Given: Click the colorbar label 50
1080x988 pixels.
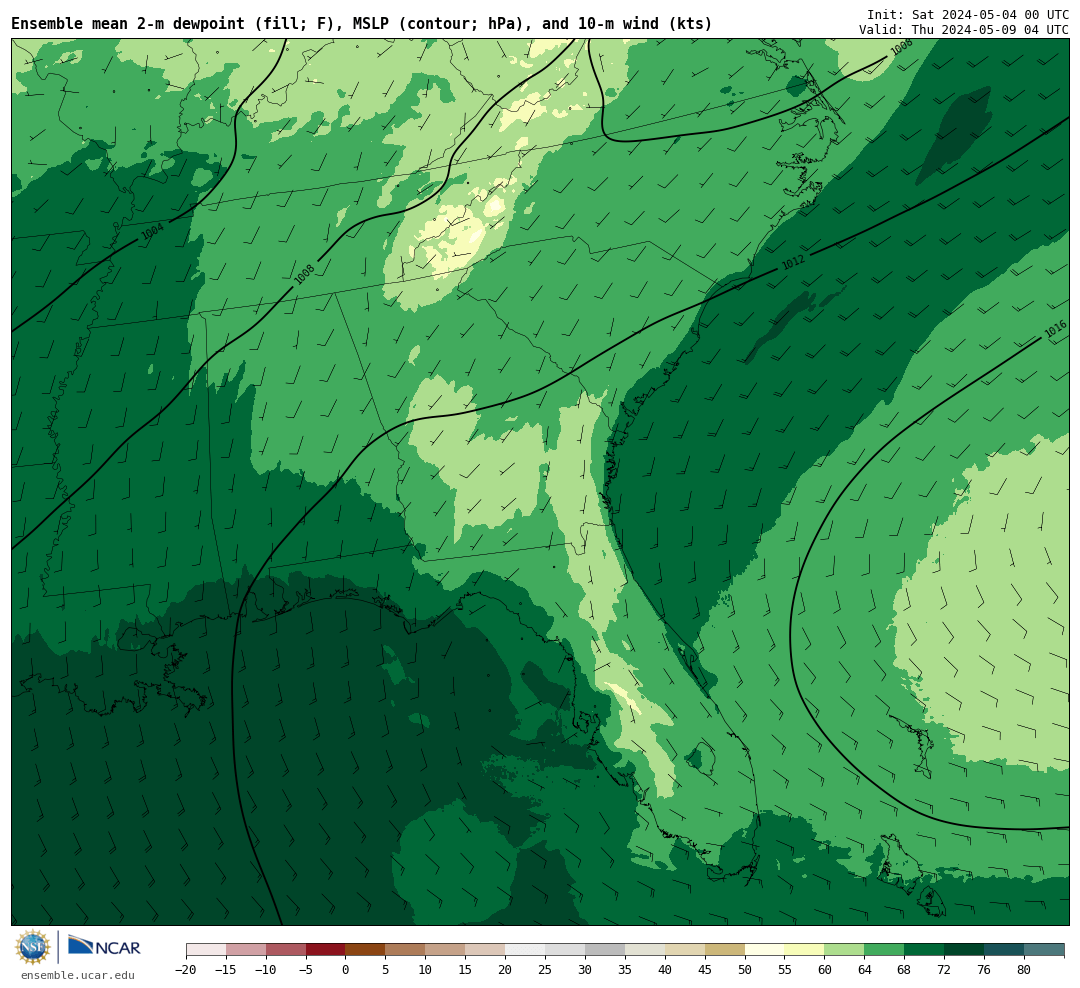Looking at the screenshot, I should click(x=745, y=970).
